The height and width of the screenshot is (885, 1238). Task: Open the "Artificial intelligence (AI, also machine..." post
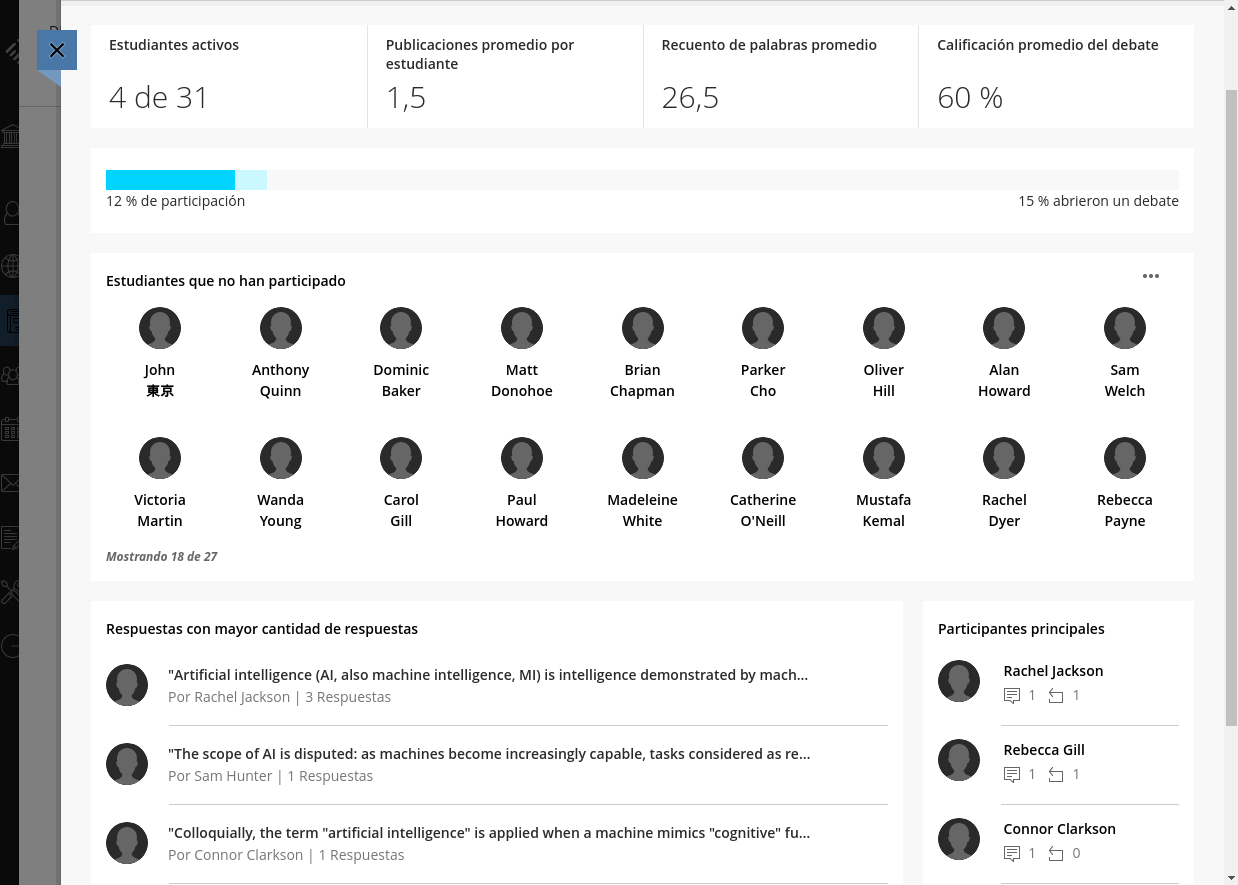tap(488, 674)
